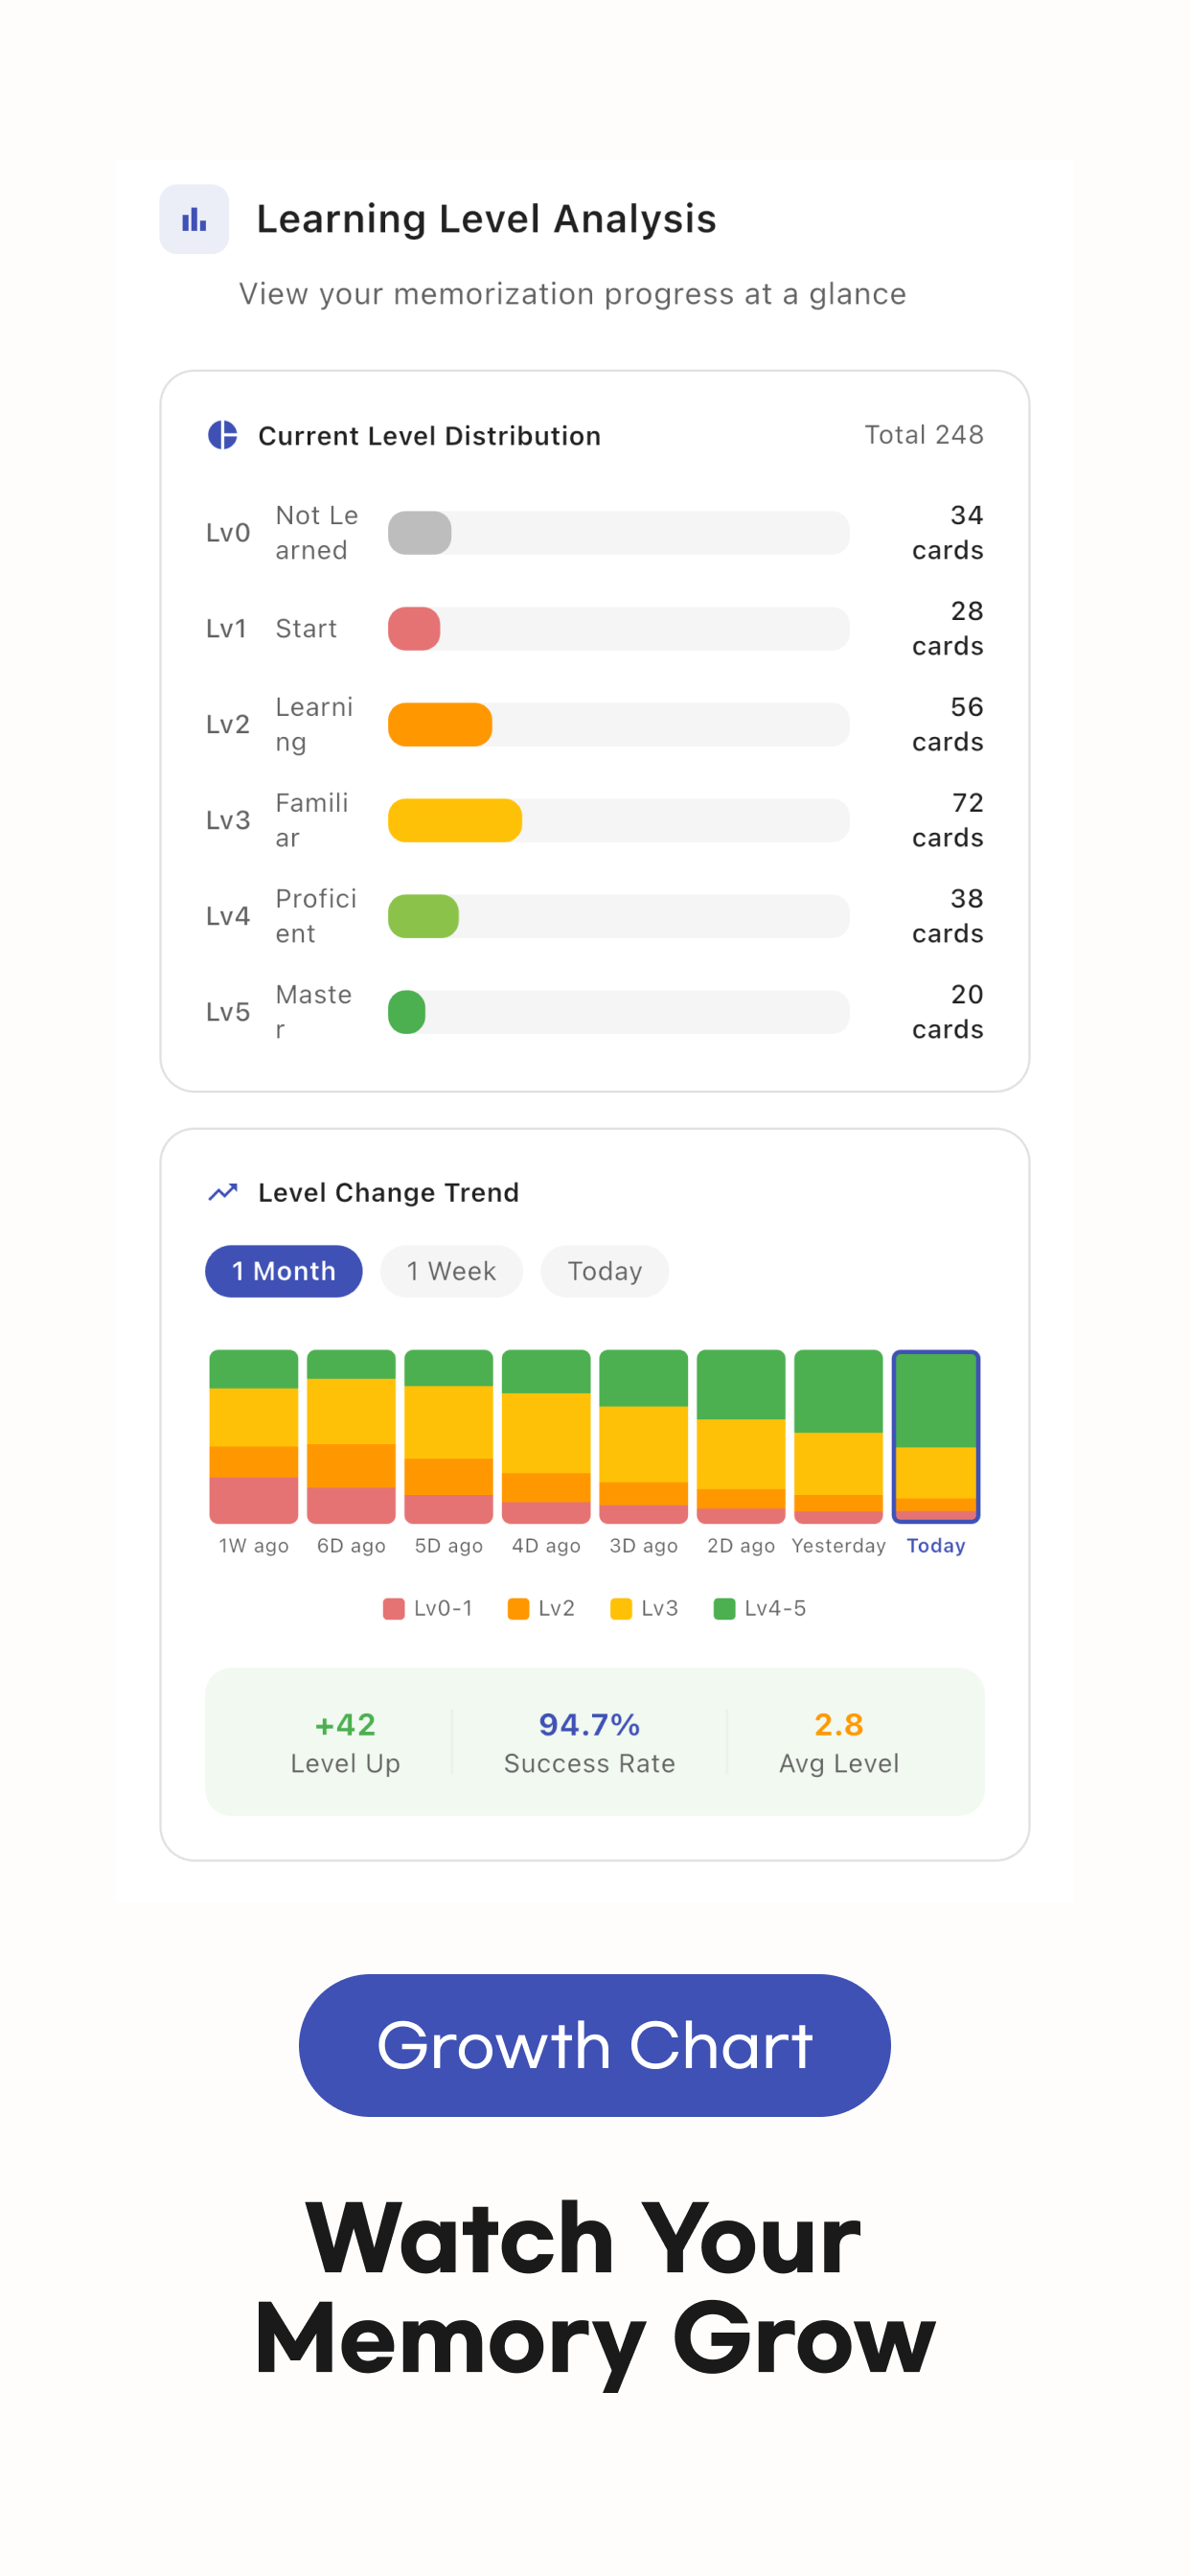Click the 34 cards count
Viewport: 1190px width, 2576px height.
tap(948, 533)
